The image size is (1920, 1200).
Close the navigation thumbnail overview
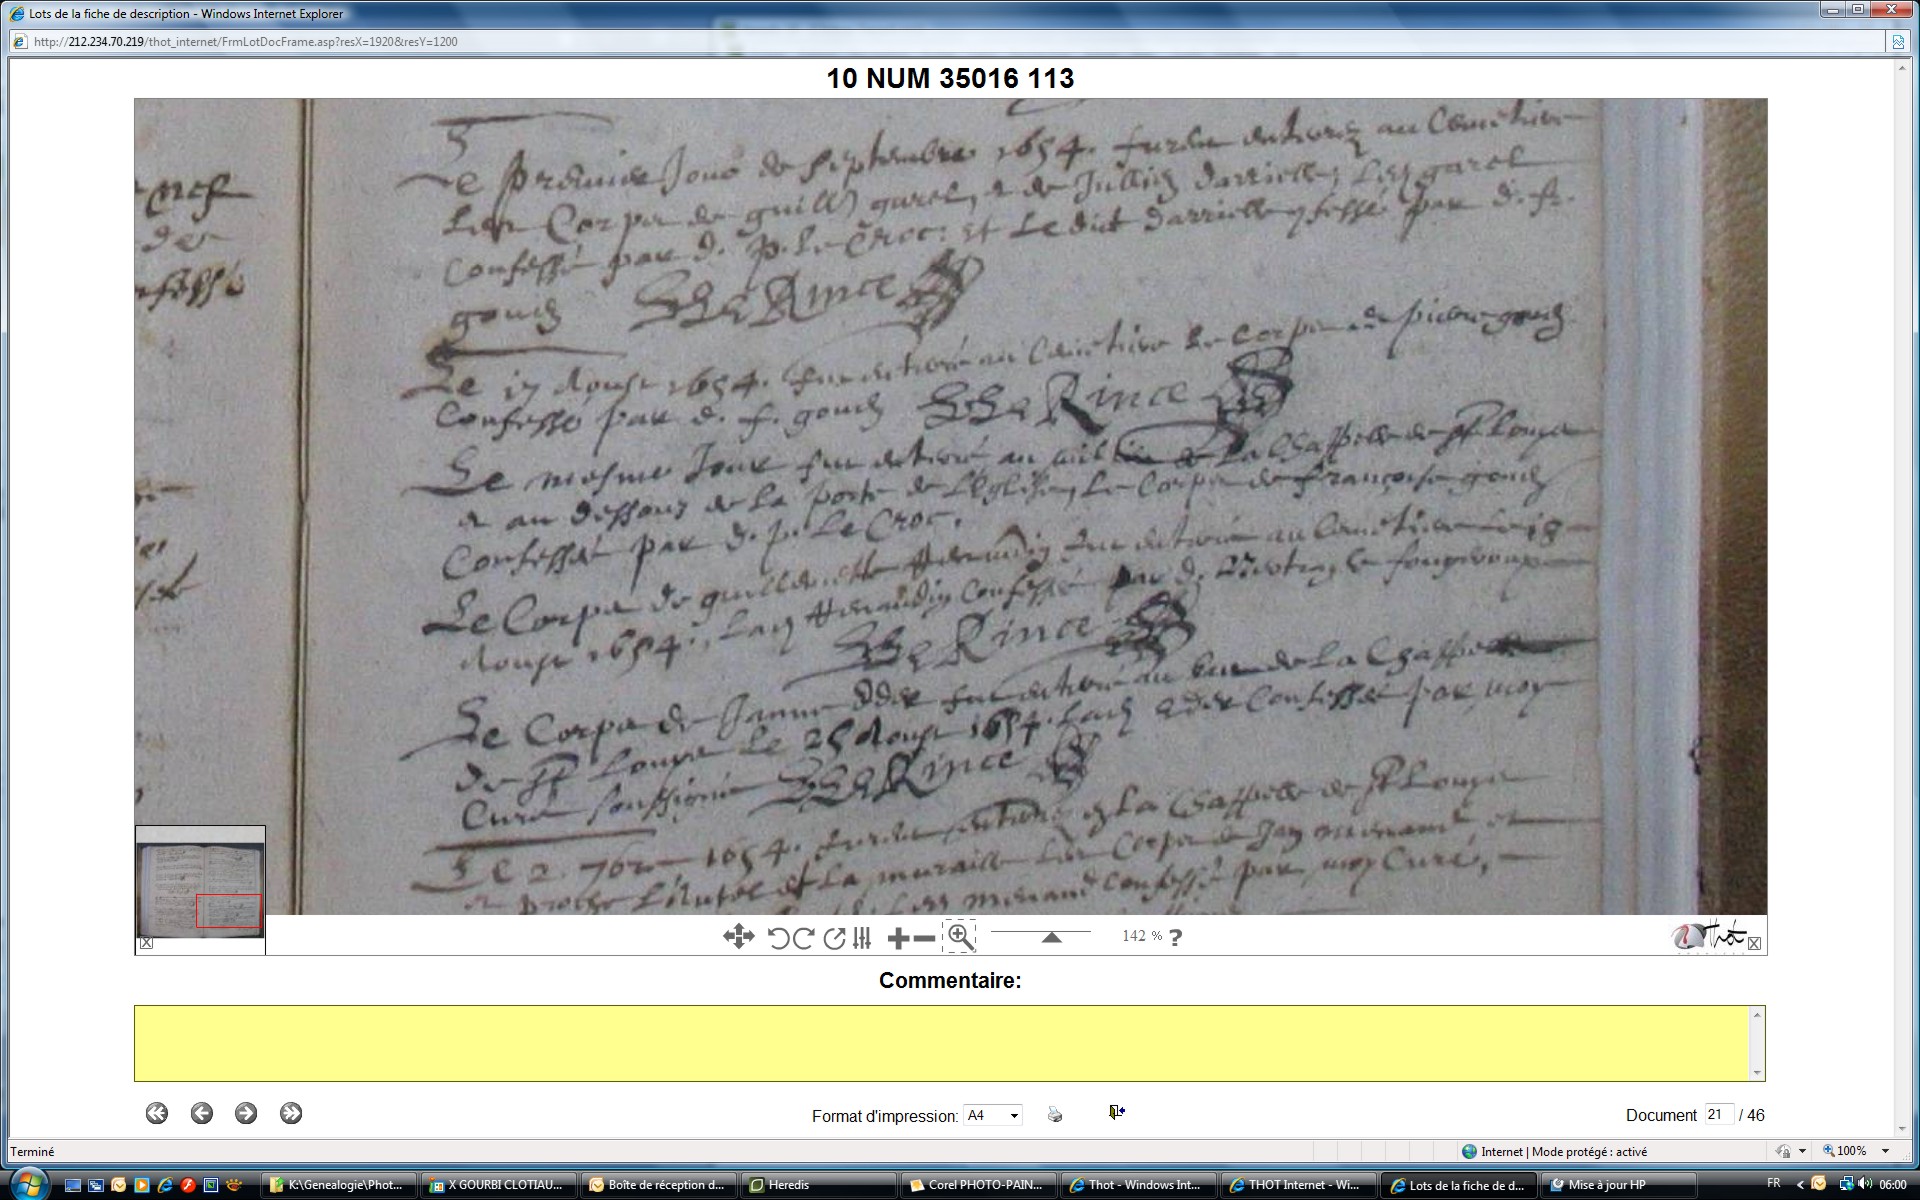[147, 943]
